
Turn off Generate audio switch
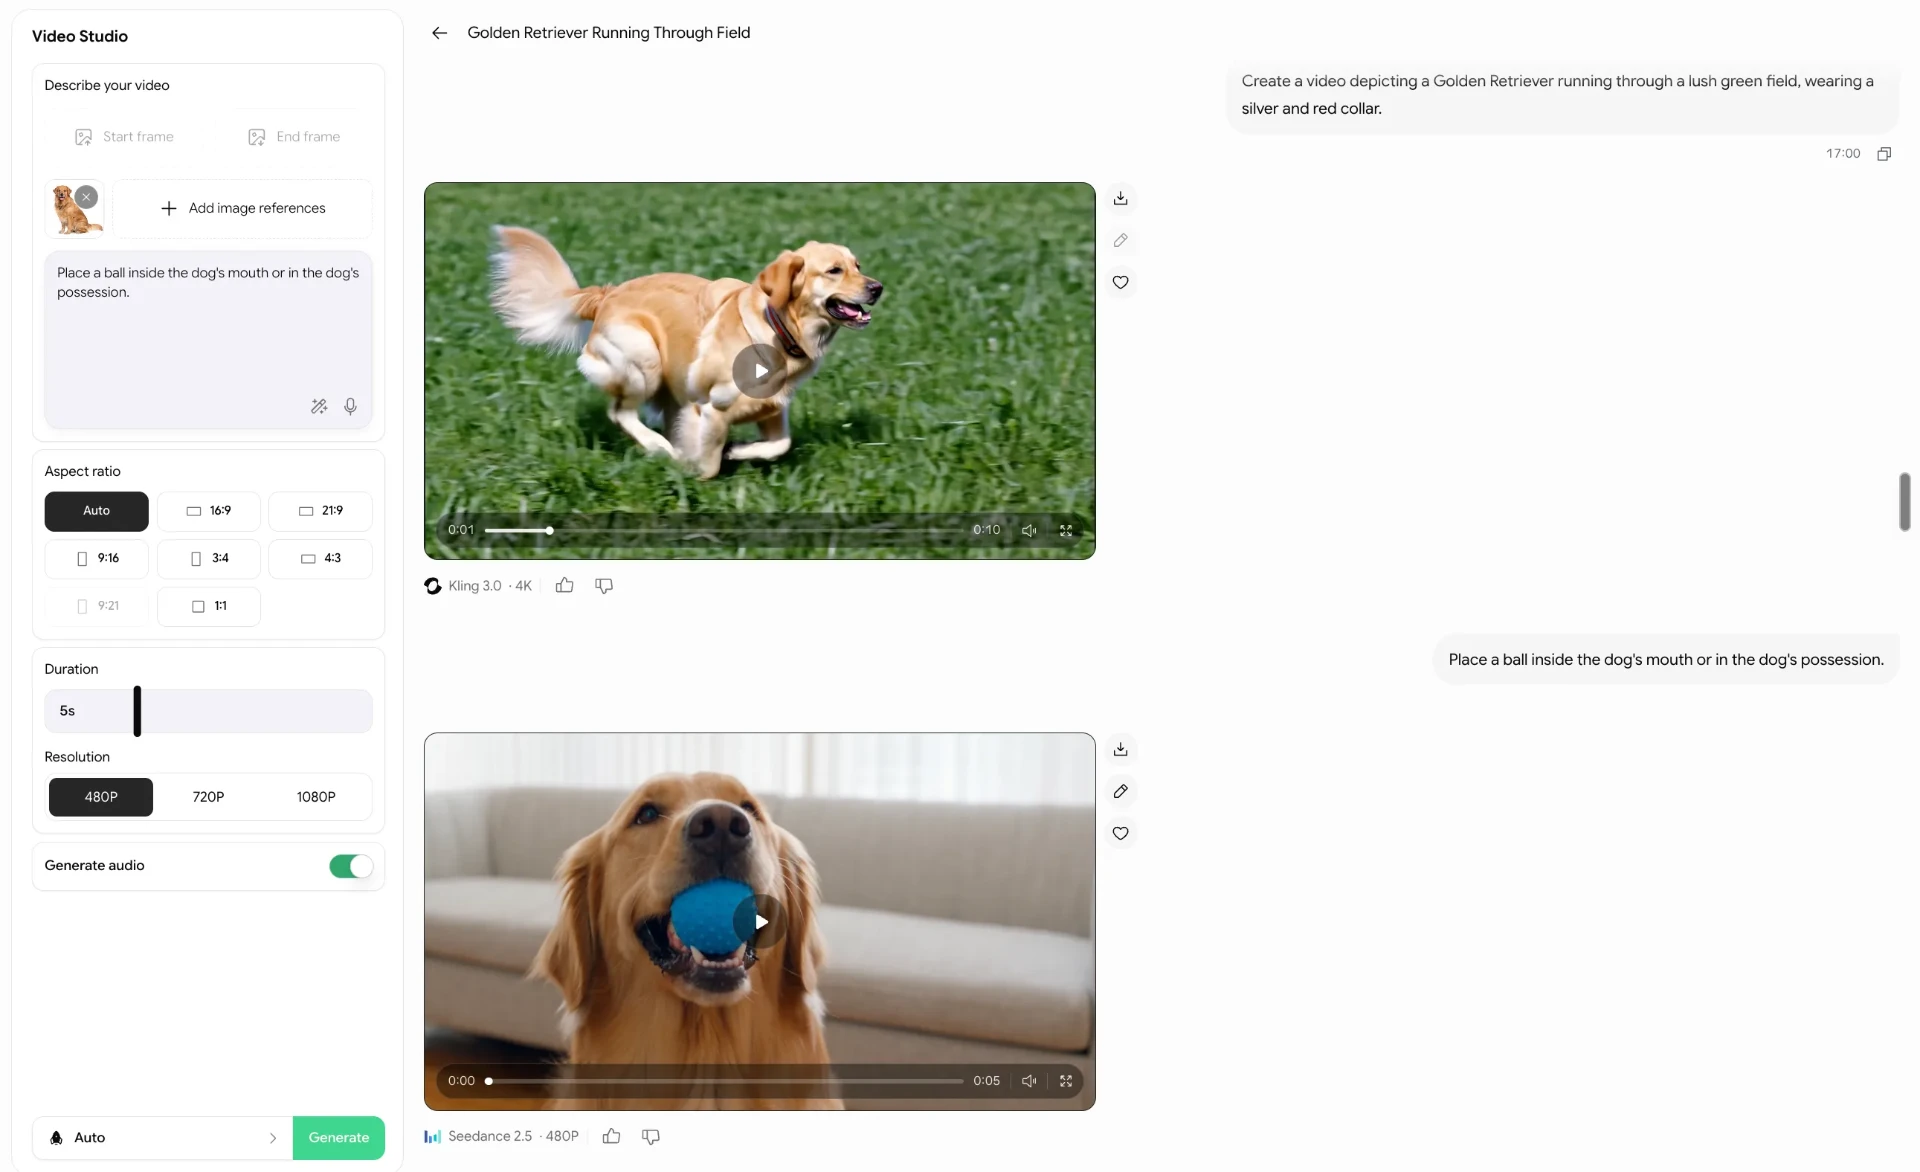pos(351,866)
